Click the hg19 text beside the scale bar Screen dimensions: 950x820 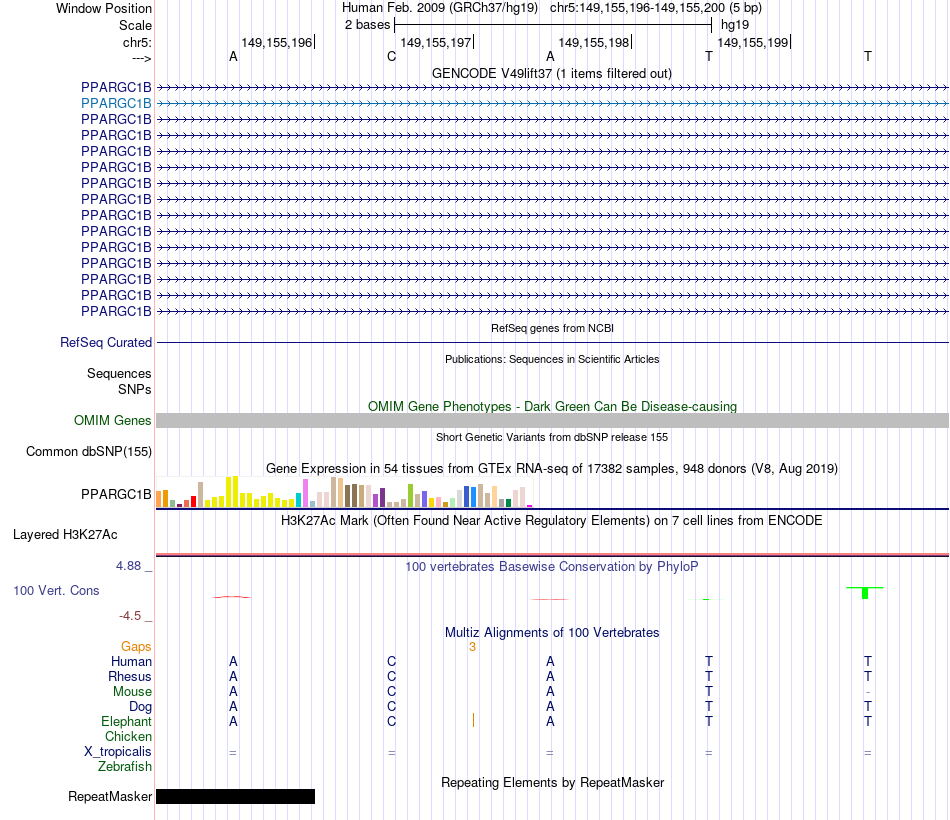click(x=735, y=25)
